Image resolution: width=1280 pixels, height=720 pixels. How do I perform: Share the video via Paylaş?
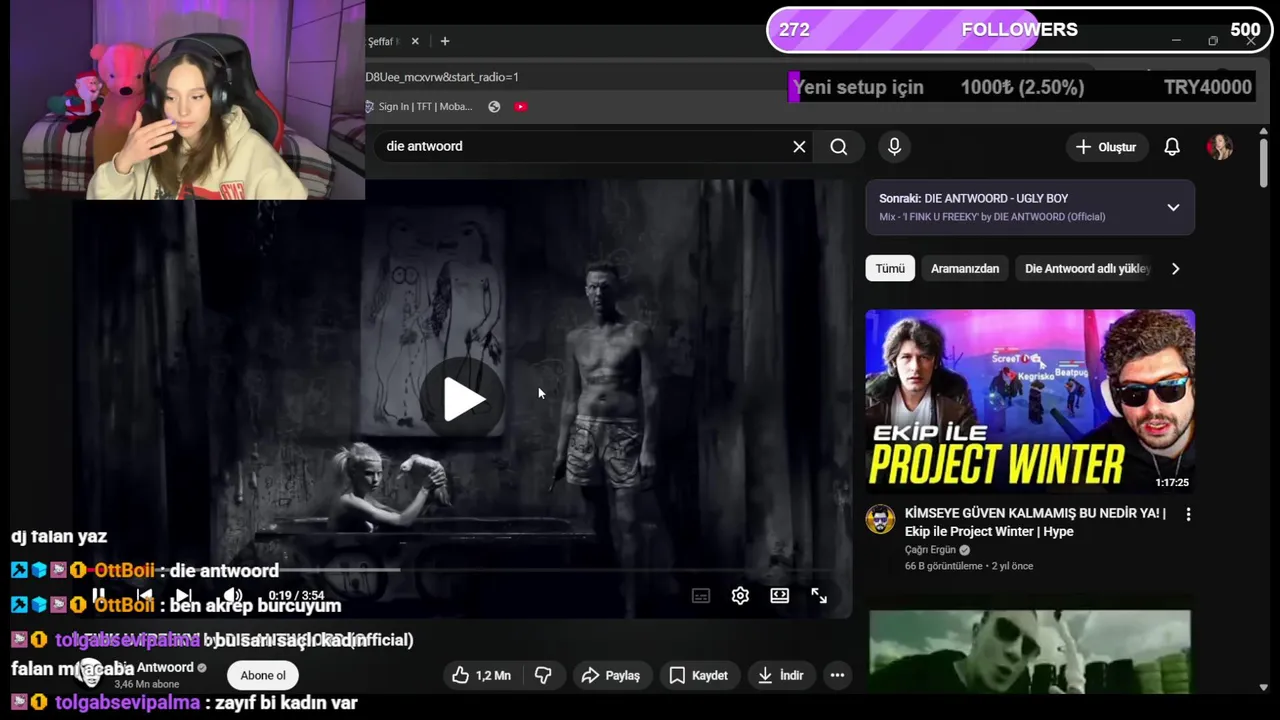point(611,675)
